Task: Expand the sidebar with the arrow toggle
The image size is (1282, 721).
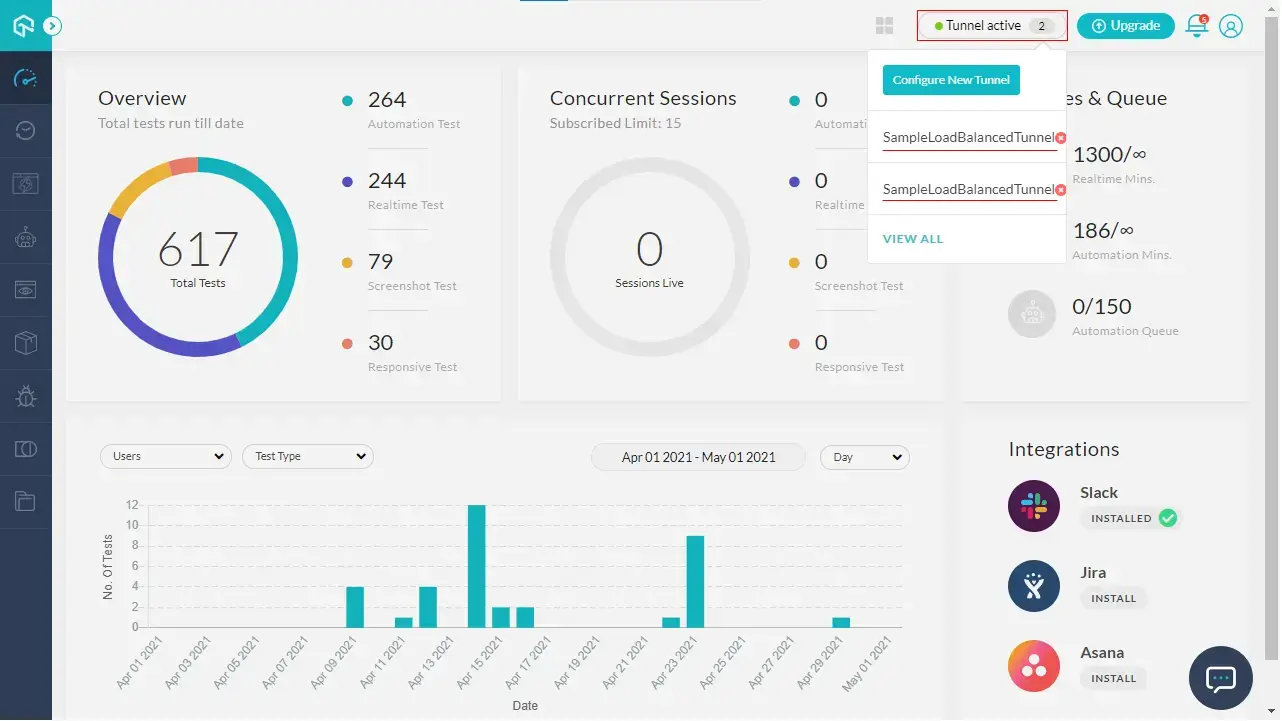Action: tap(53, 26)
